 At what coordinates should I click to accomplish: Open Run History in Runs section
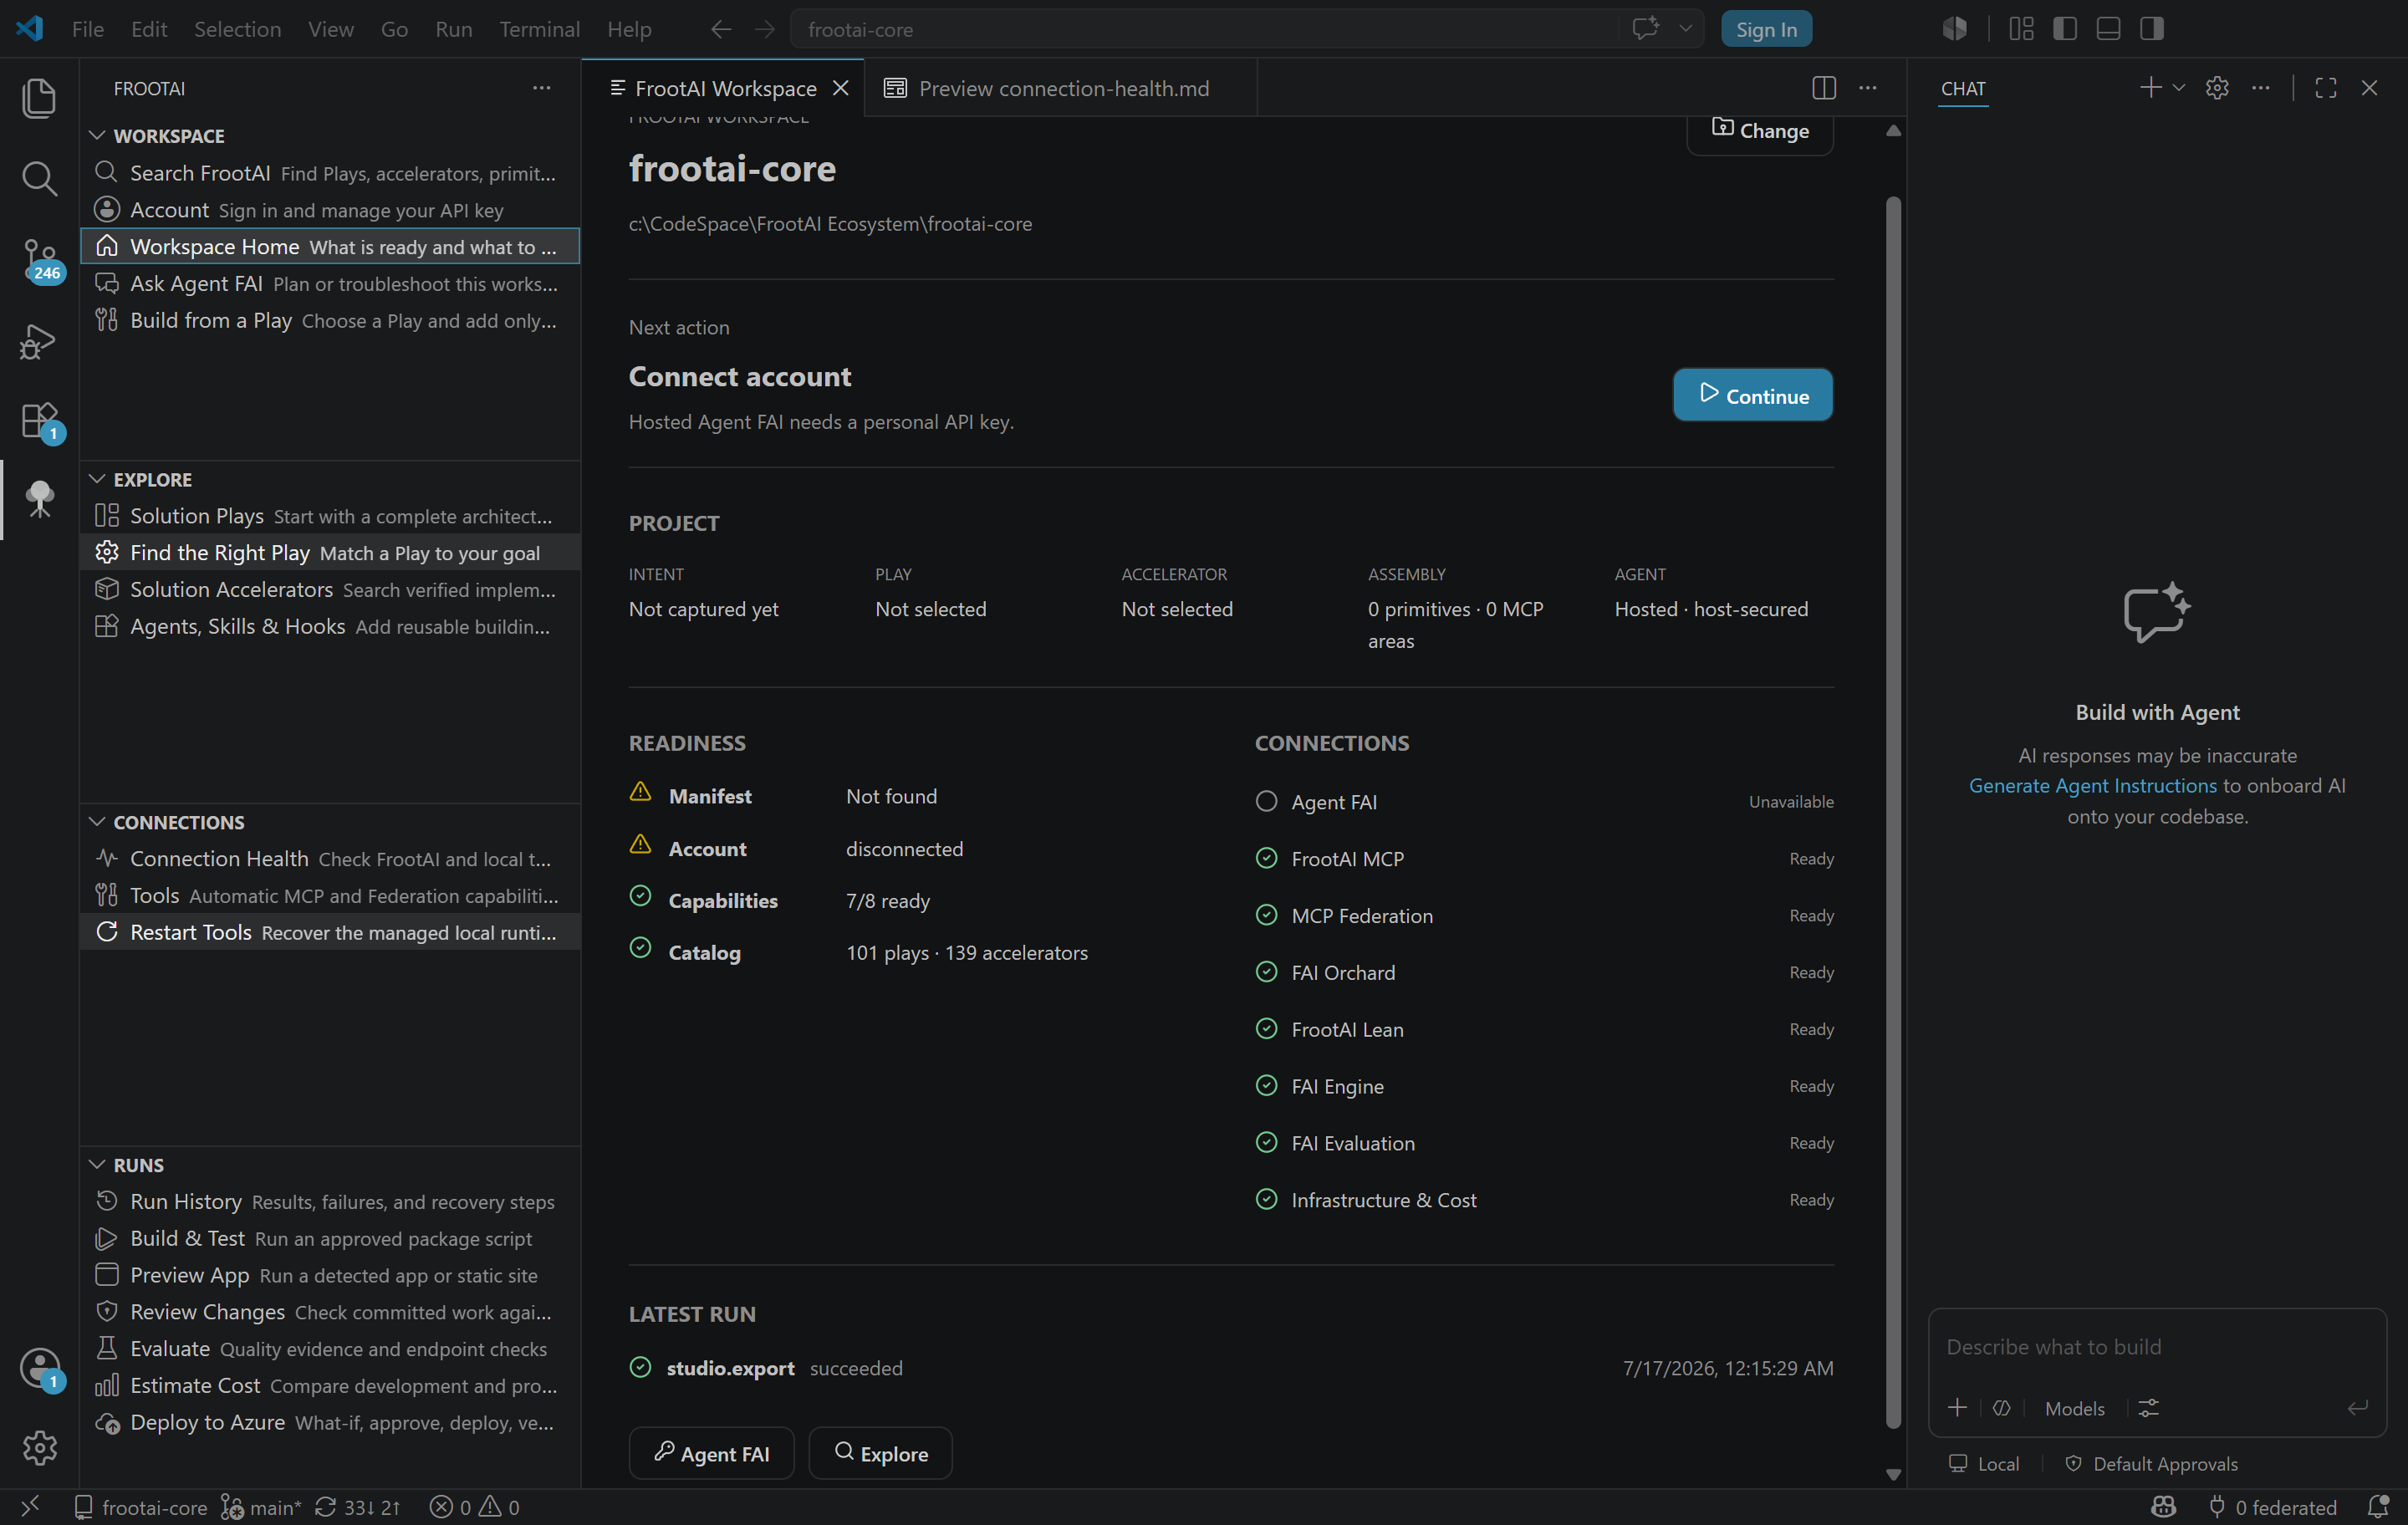(330, 1201)
